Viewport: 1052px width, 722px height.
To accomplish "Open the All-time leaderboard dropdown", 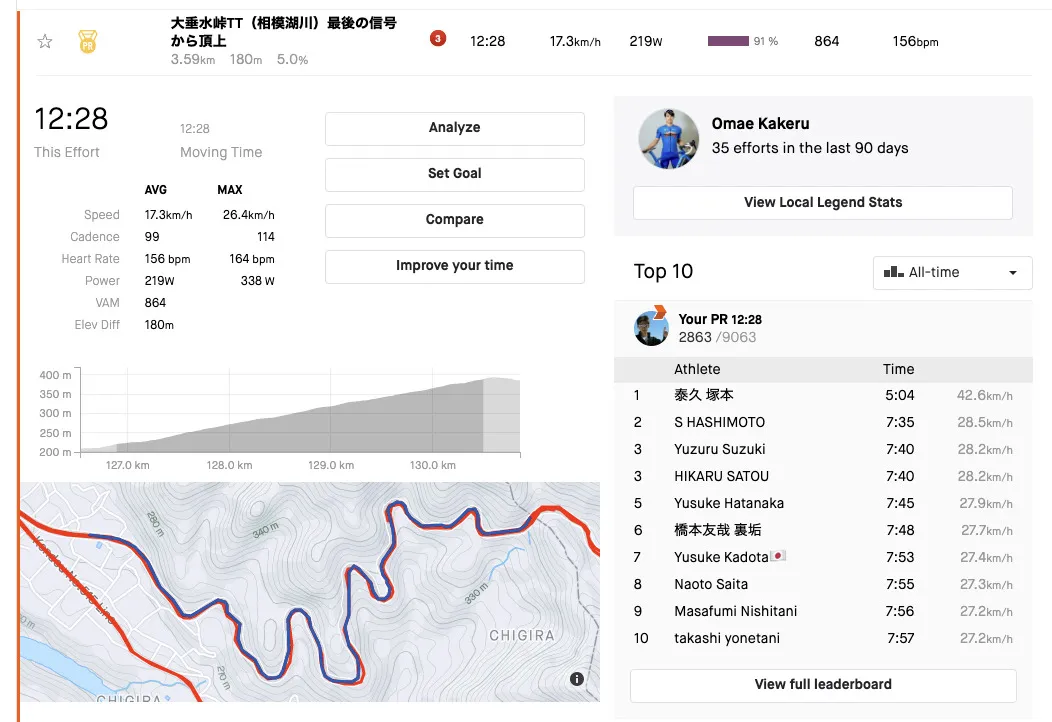I will click(951, 272).
